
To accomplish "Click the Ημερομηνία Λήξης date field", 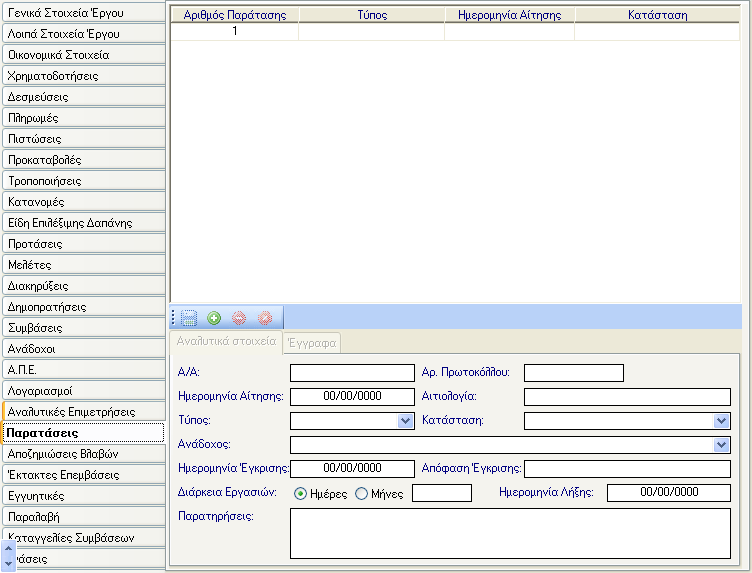I will [669, 493].
